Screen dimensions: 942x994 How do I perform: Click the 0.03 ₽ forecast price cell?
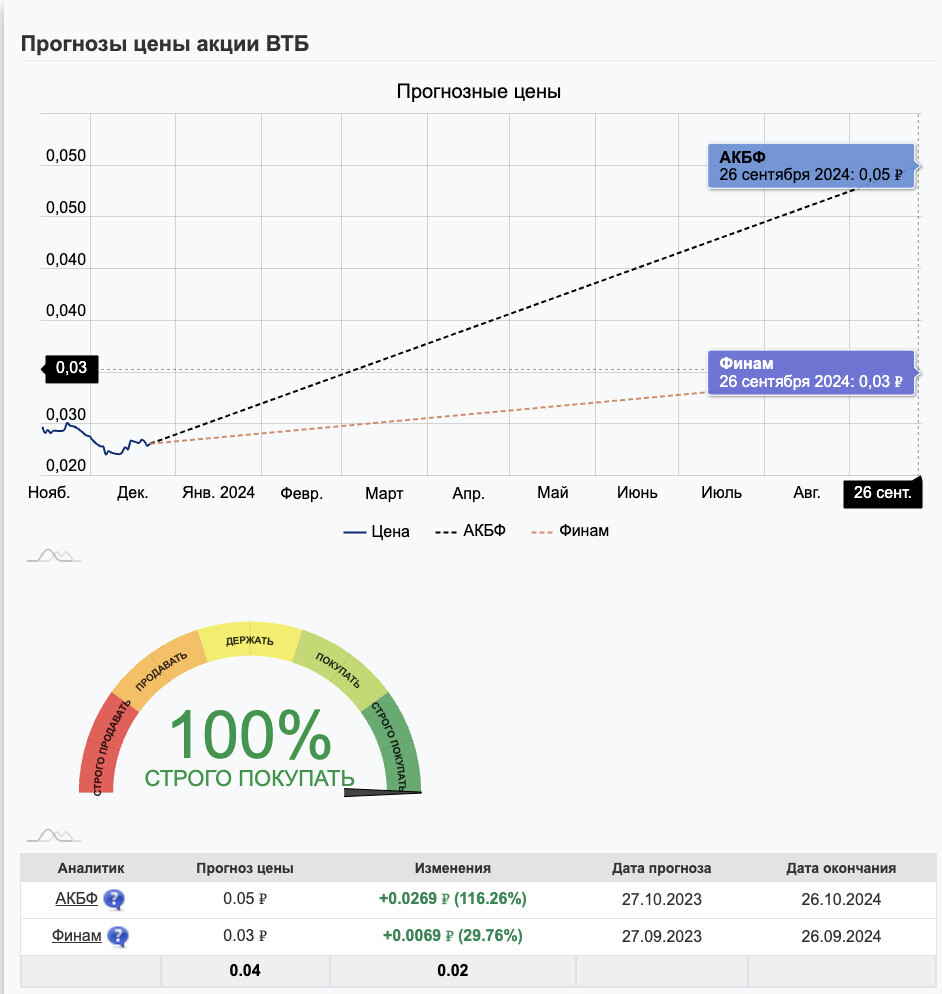(245, 936)
